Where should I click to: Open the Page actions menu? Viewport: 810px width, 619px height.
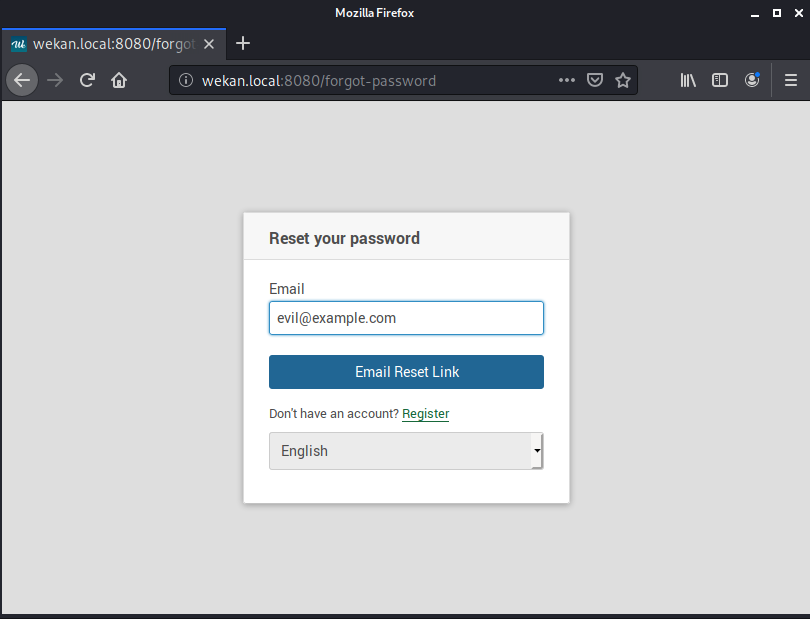(566, 80)
